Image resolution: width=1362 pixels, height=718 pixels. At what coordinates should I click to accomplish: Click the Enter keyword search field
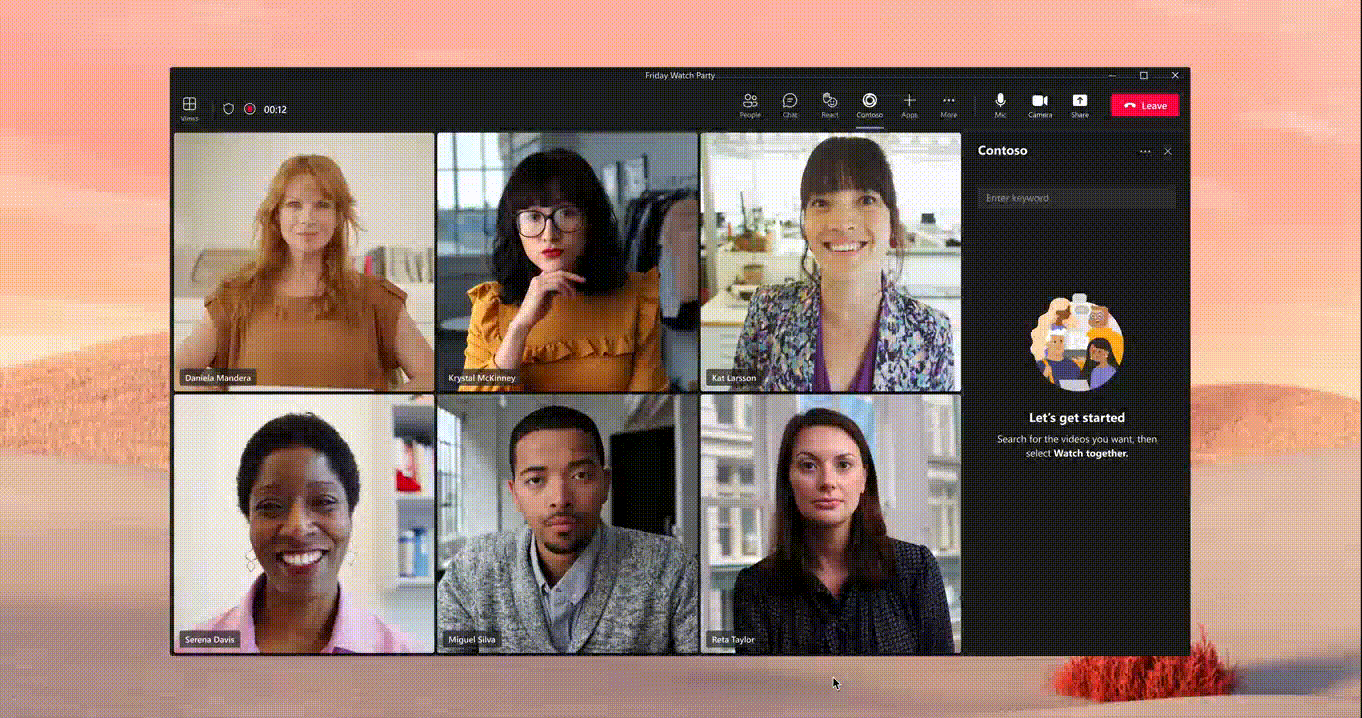click(1076, 198)
